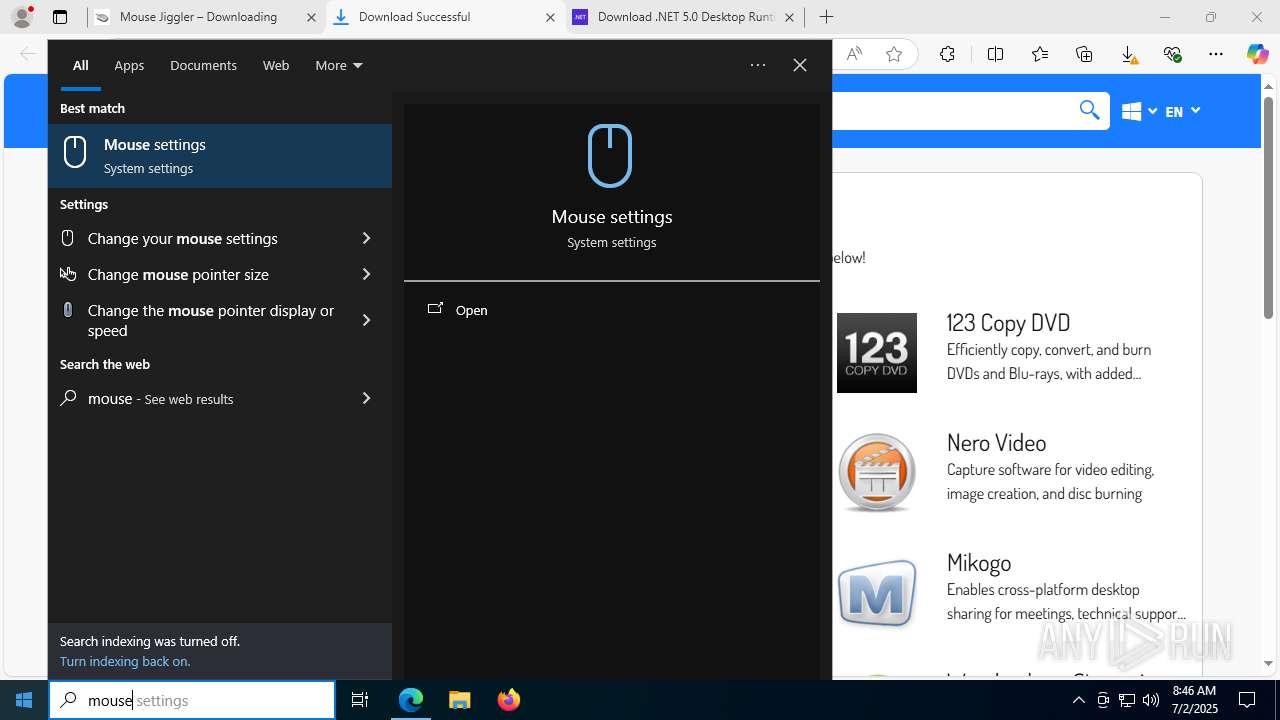The image size is (1280, 720).
Task: Click website search magnifier icon
Action: pos(1090,110)
